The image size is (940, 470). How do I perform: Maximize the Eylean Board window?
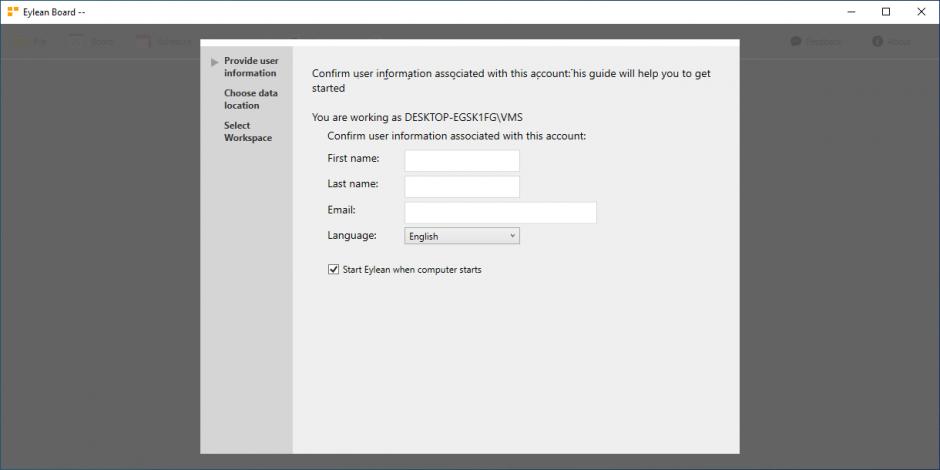click(886, 12)
